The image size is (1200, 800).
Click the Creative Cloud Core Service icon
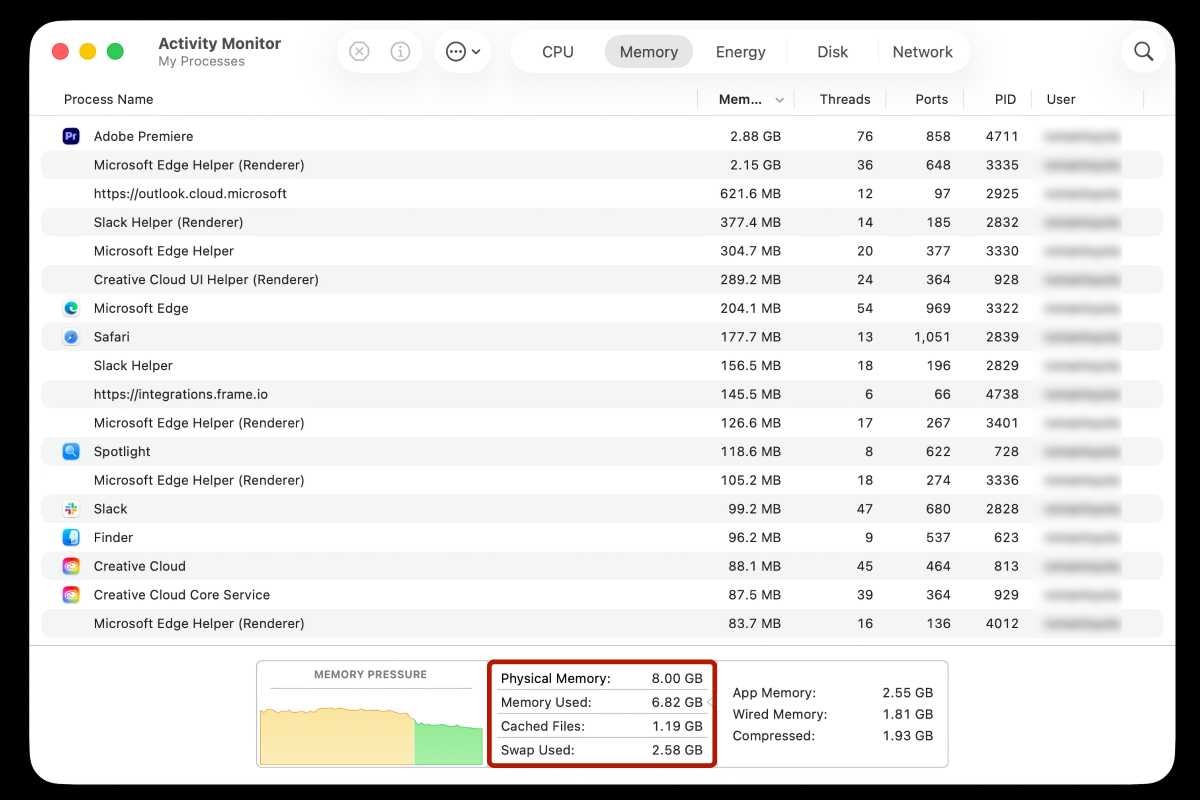(70, 594)
